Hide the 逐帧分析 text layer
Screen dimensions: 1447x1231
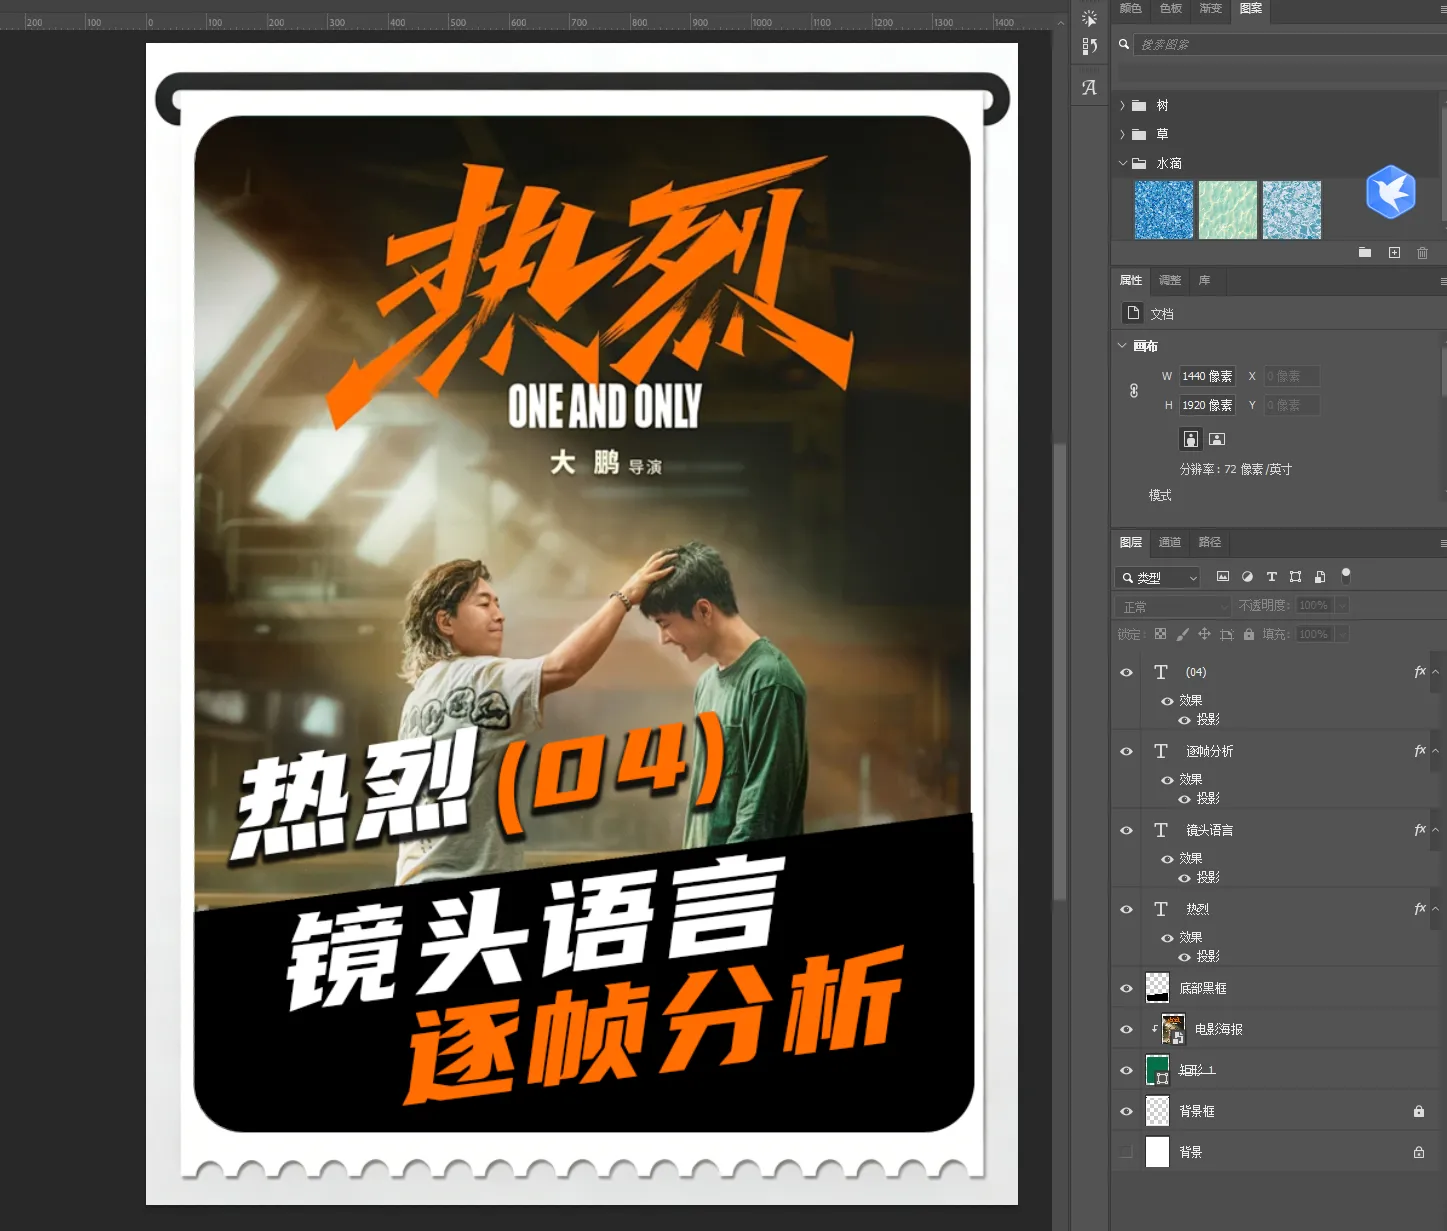tap(1126, 751)
